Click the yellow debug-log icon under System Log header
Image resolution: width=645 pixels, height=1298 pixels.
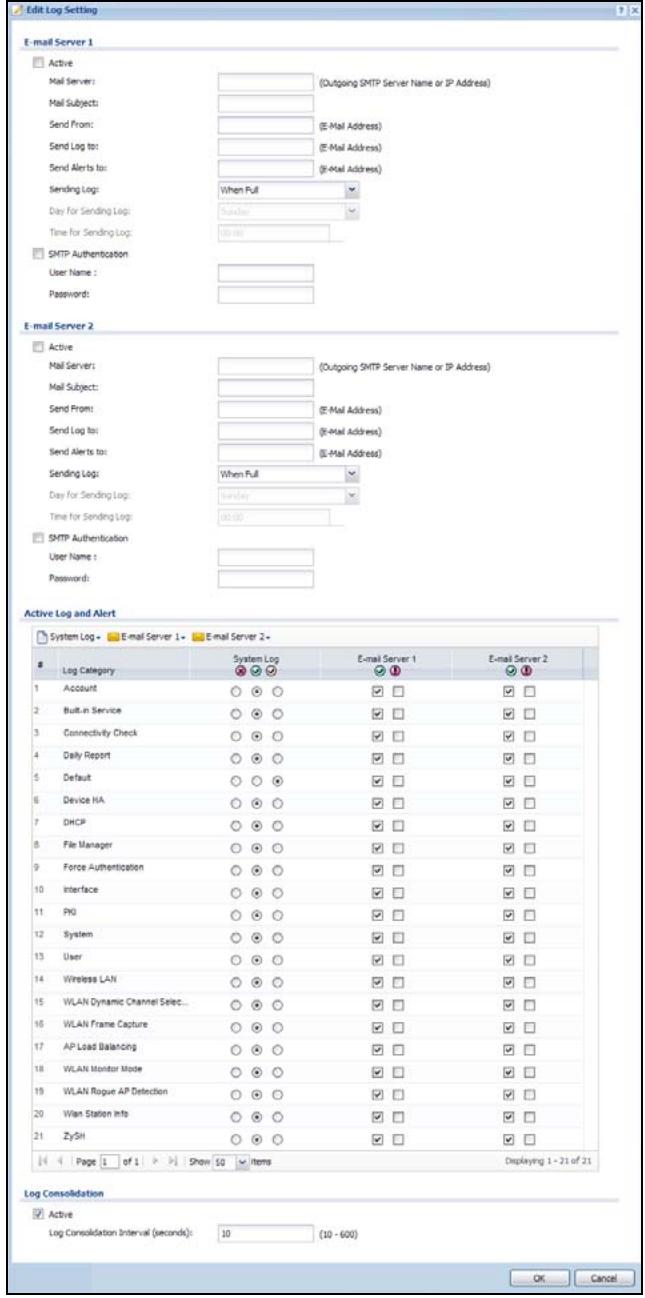(x=272, y=672)
